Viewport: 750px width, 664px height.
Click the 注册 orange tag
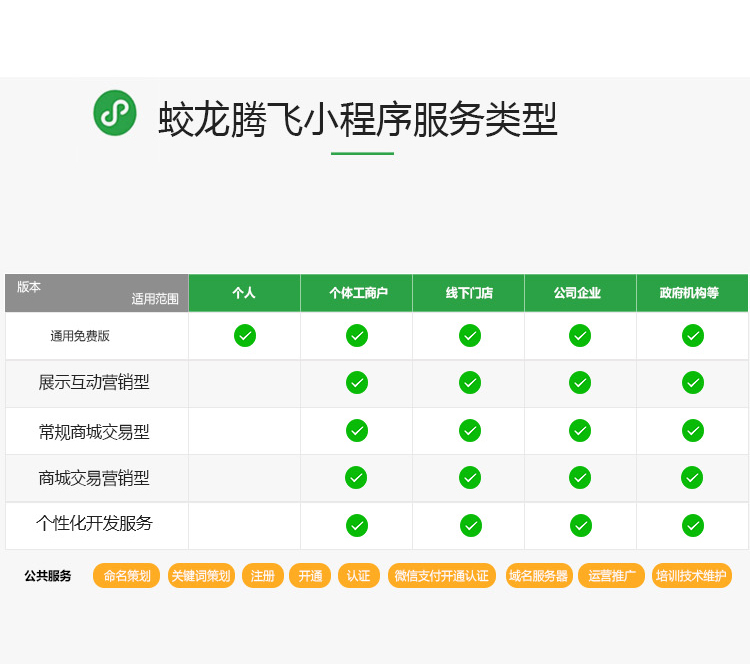[263, 576]
